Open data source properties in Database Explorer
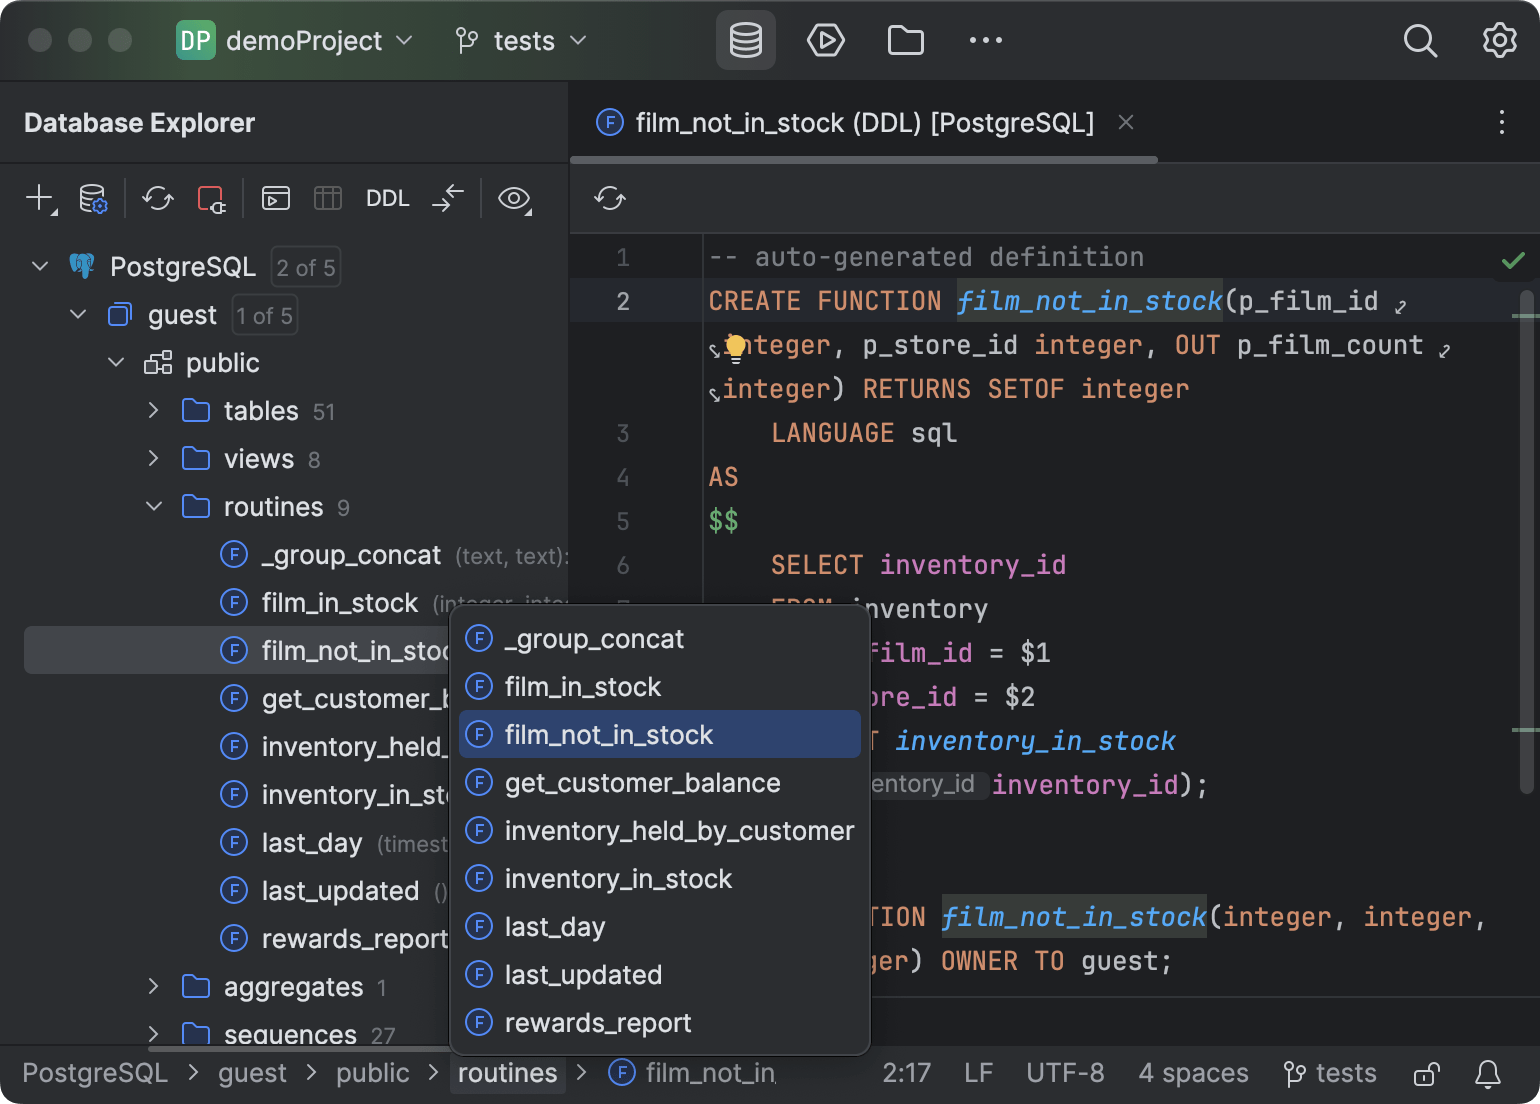The image size is (1540, 1104). [93, 198]
